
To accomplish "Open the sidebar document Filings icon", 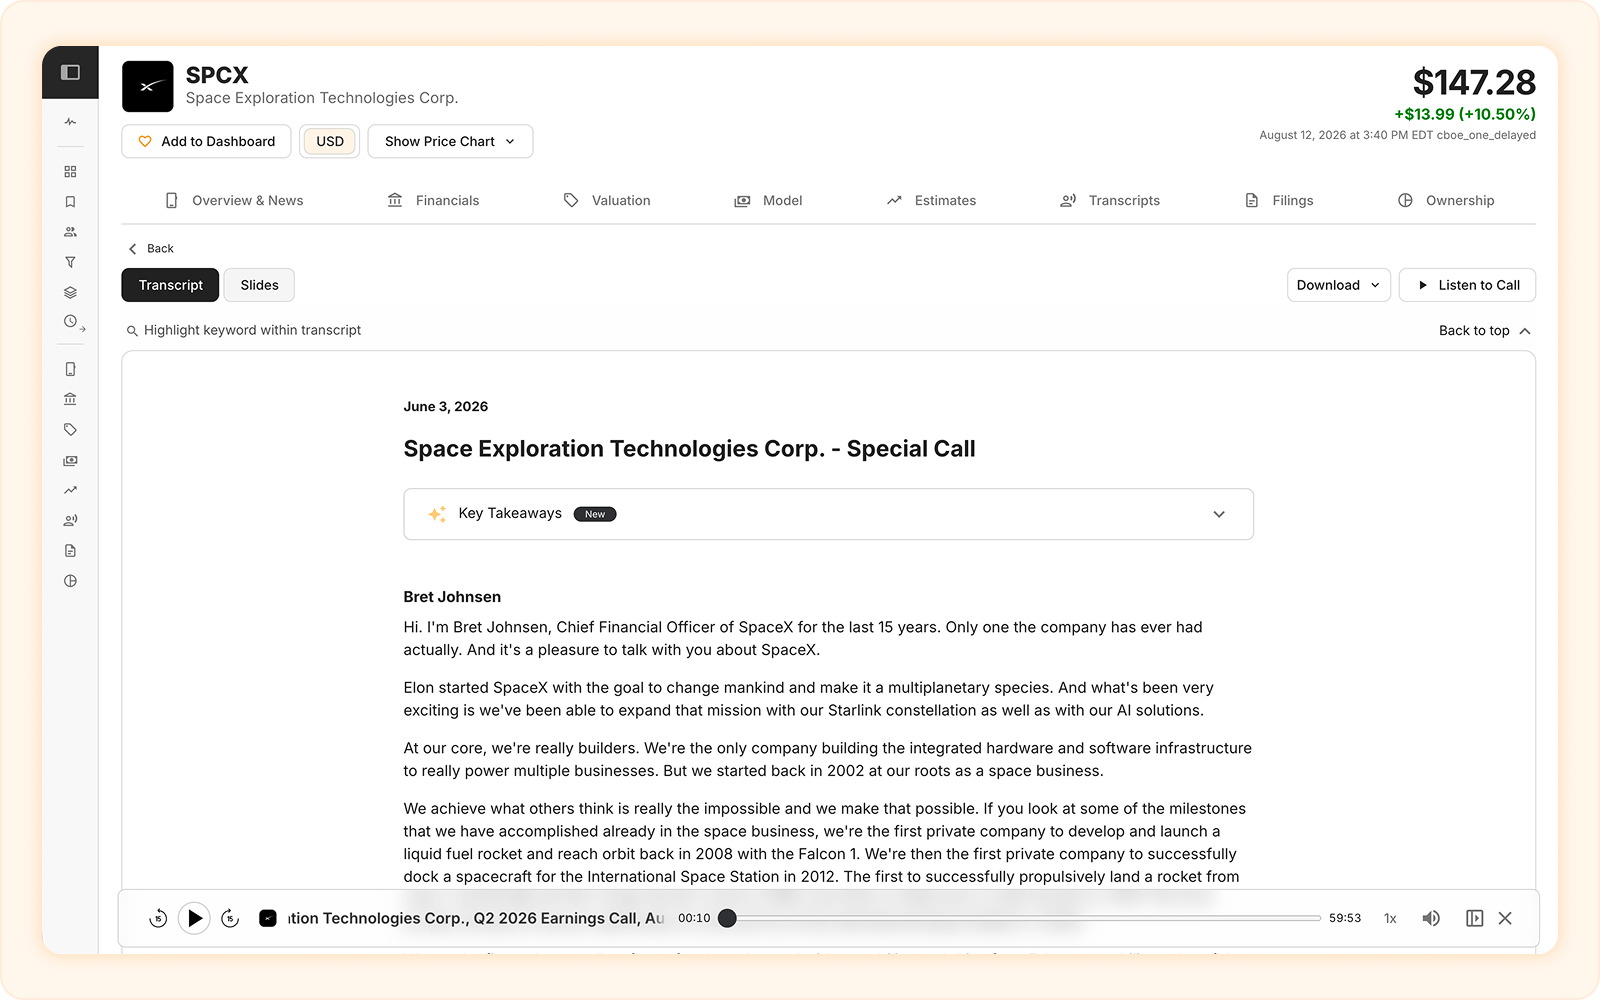I will point(70,551).
